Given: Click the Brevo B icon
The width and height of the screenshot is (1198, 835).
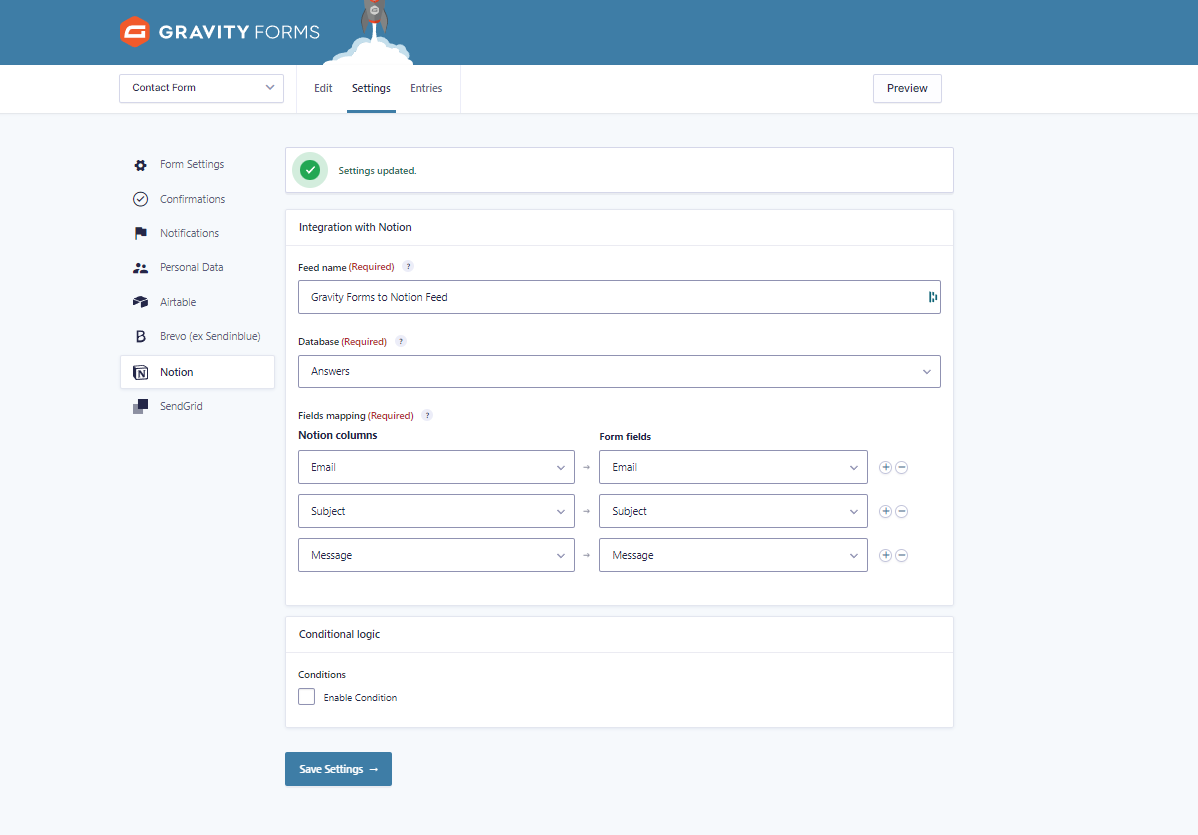Looking at the screenshot, I should (x=141, y=336).
